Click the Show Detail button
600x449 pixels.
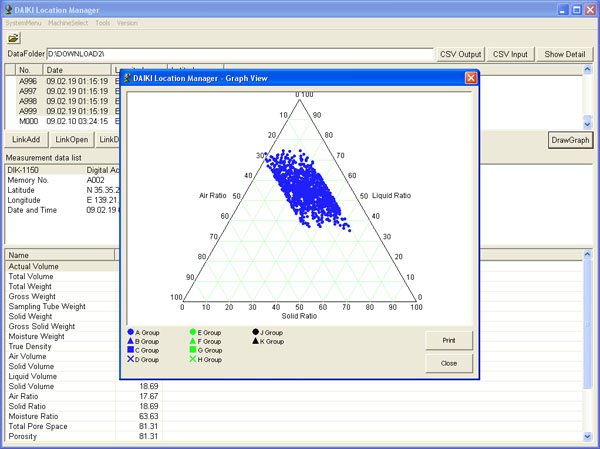pos(565,54)
